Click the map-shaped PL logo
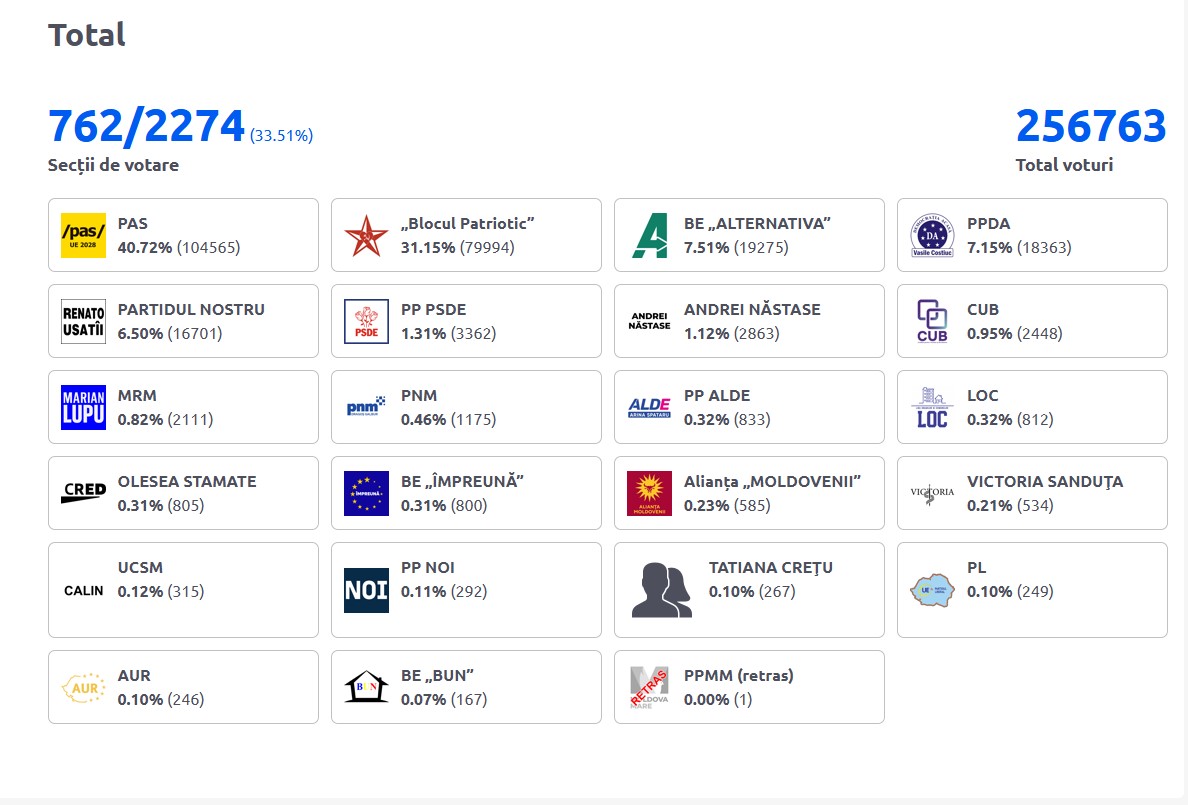This screenshot has height=805, width=1188. [932, 590]
